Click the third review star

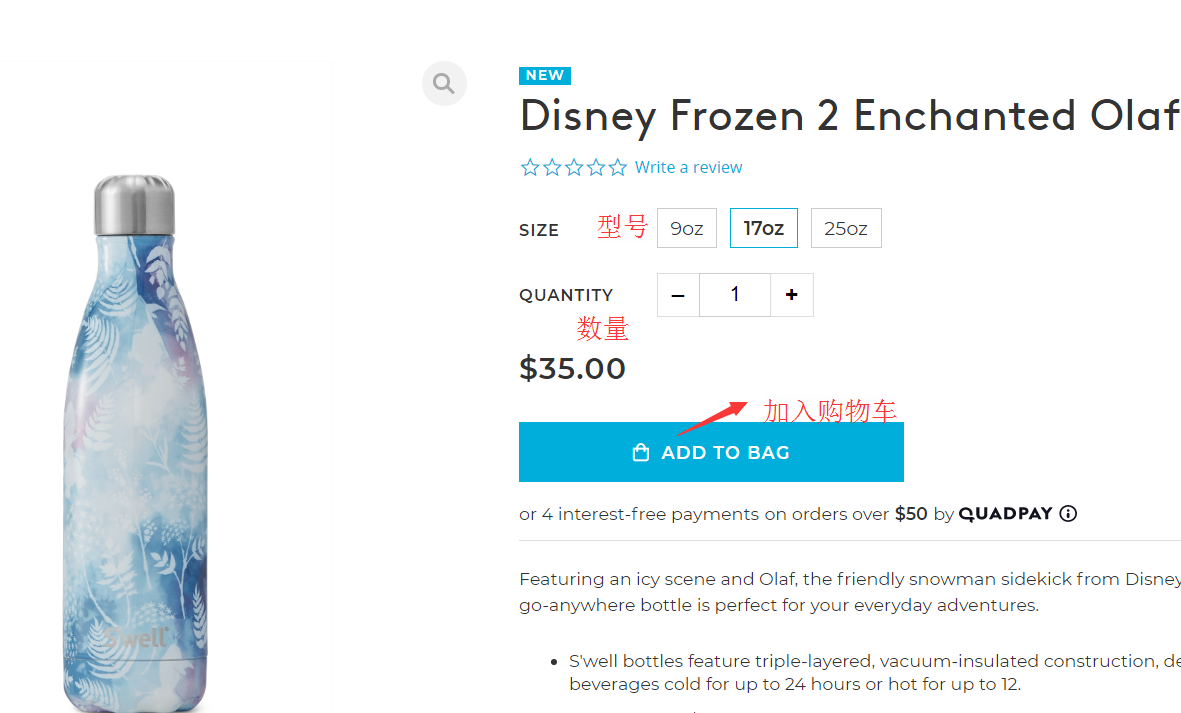(574, 168)
